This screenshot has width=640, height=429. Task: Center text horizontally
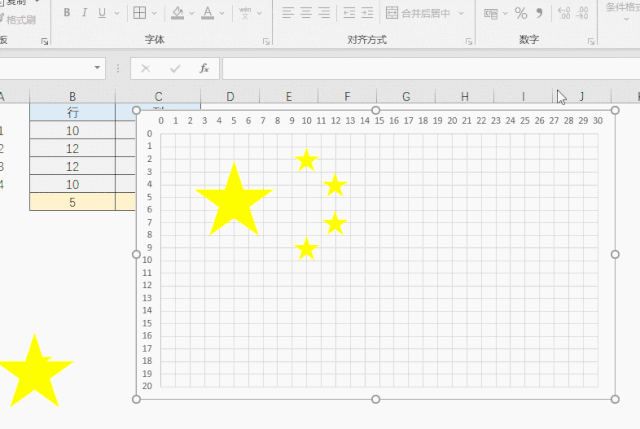click(306, 13)
